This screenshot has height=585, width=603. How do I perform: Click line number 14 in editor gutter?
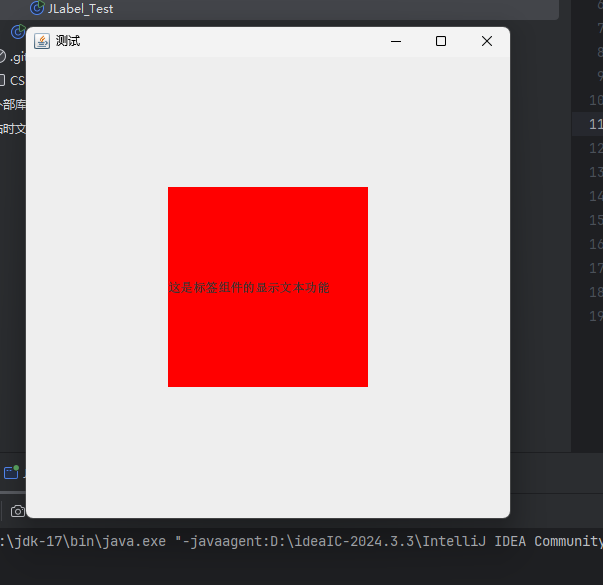coord(596,196)
